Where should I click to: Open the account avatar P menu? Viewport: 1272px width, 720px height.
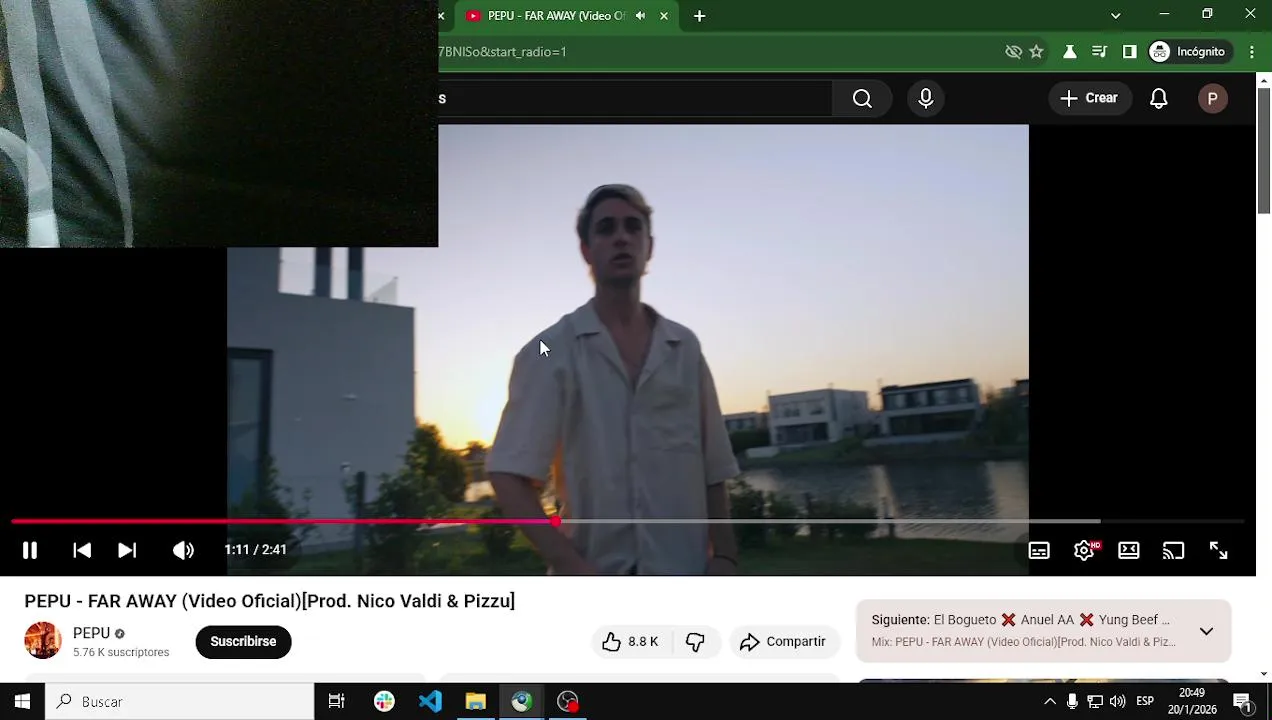(1212, 98)
